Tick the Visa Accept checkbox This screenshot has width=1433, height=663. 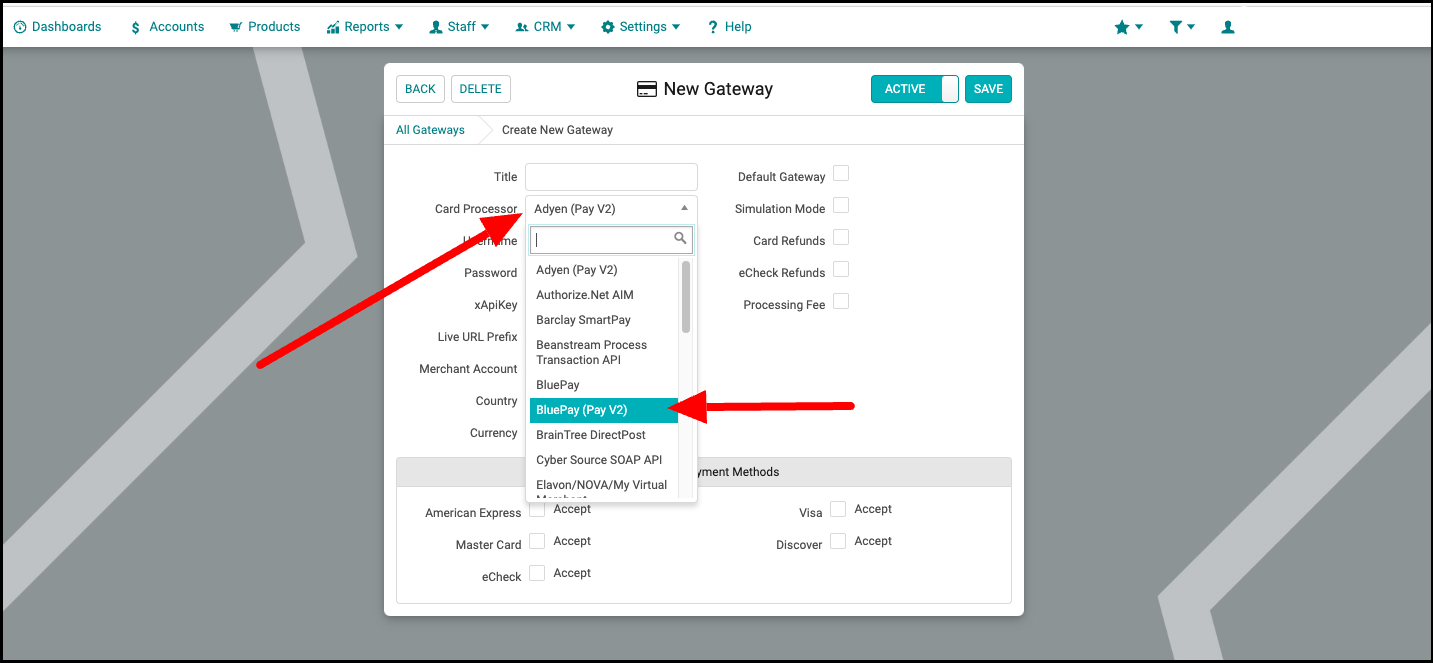[x=838, y=509]
